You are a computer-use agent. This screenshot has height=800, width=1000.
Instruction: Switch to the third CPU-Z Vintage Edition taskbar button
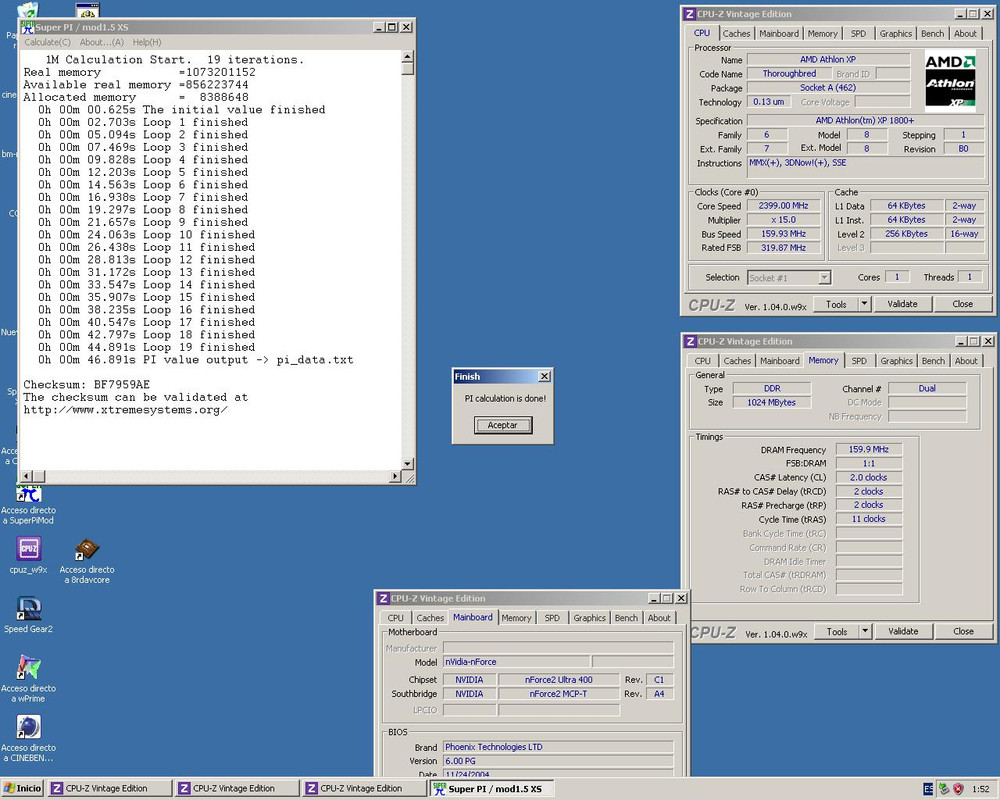pyautogui.click(x=364, y=789)
